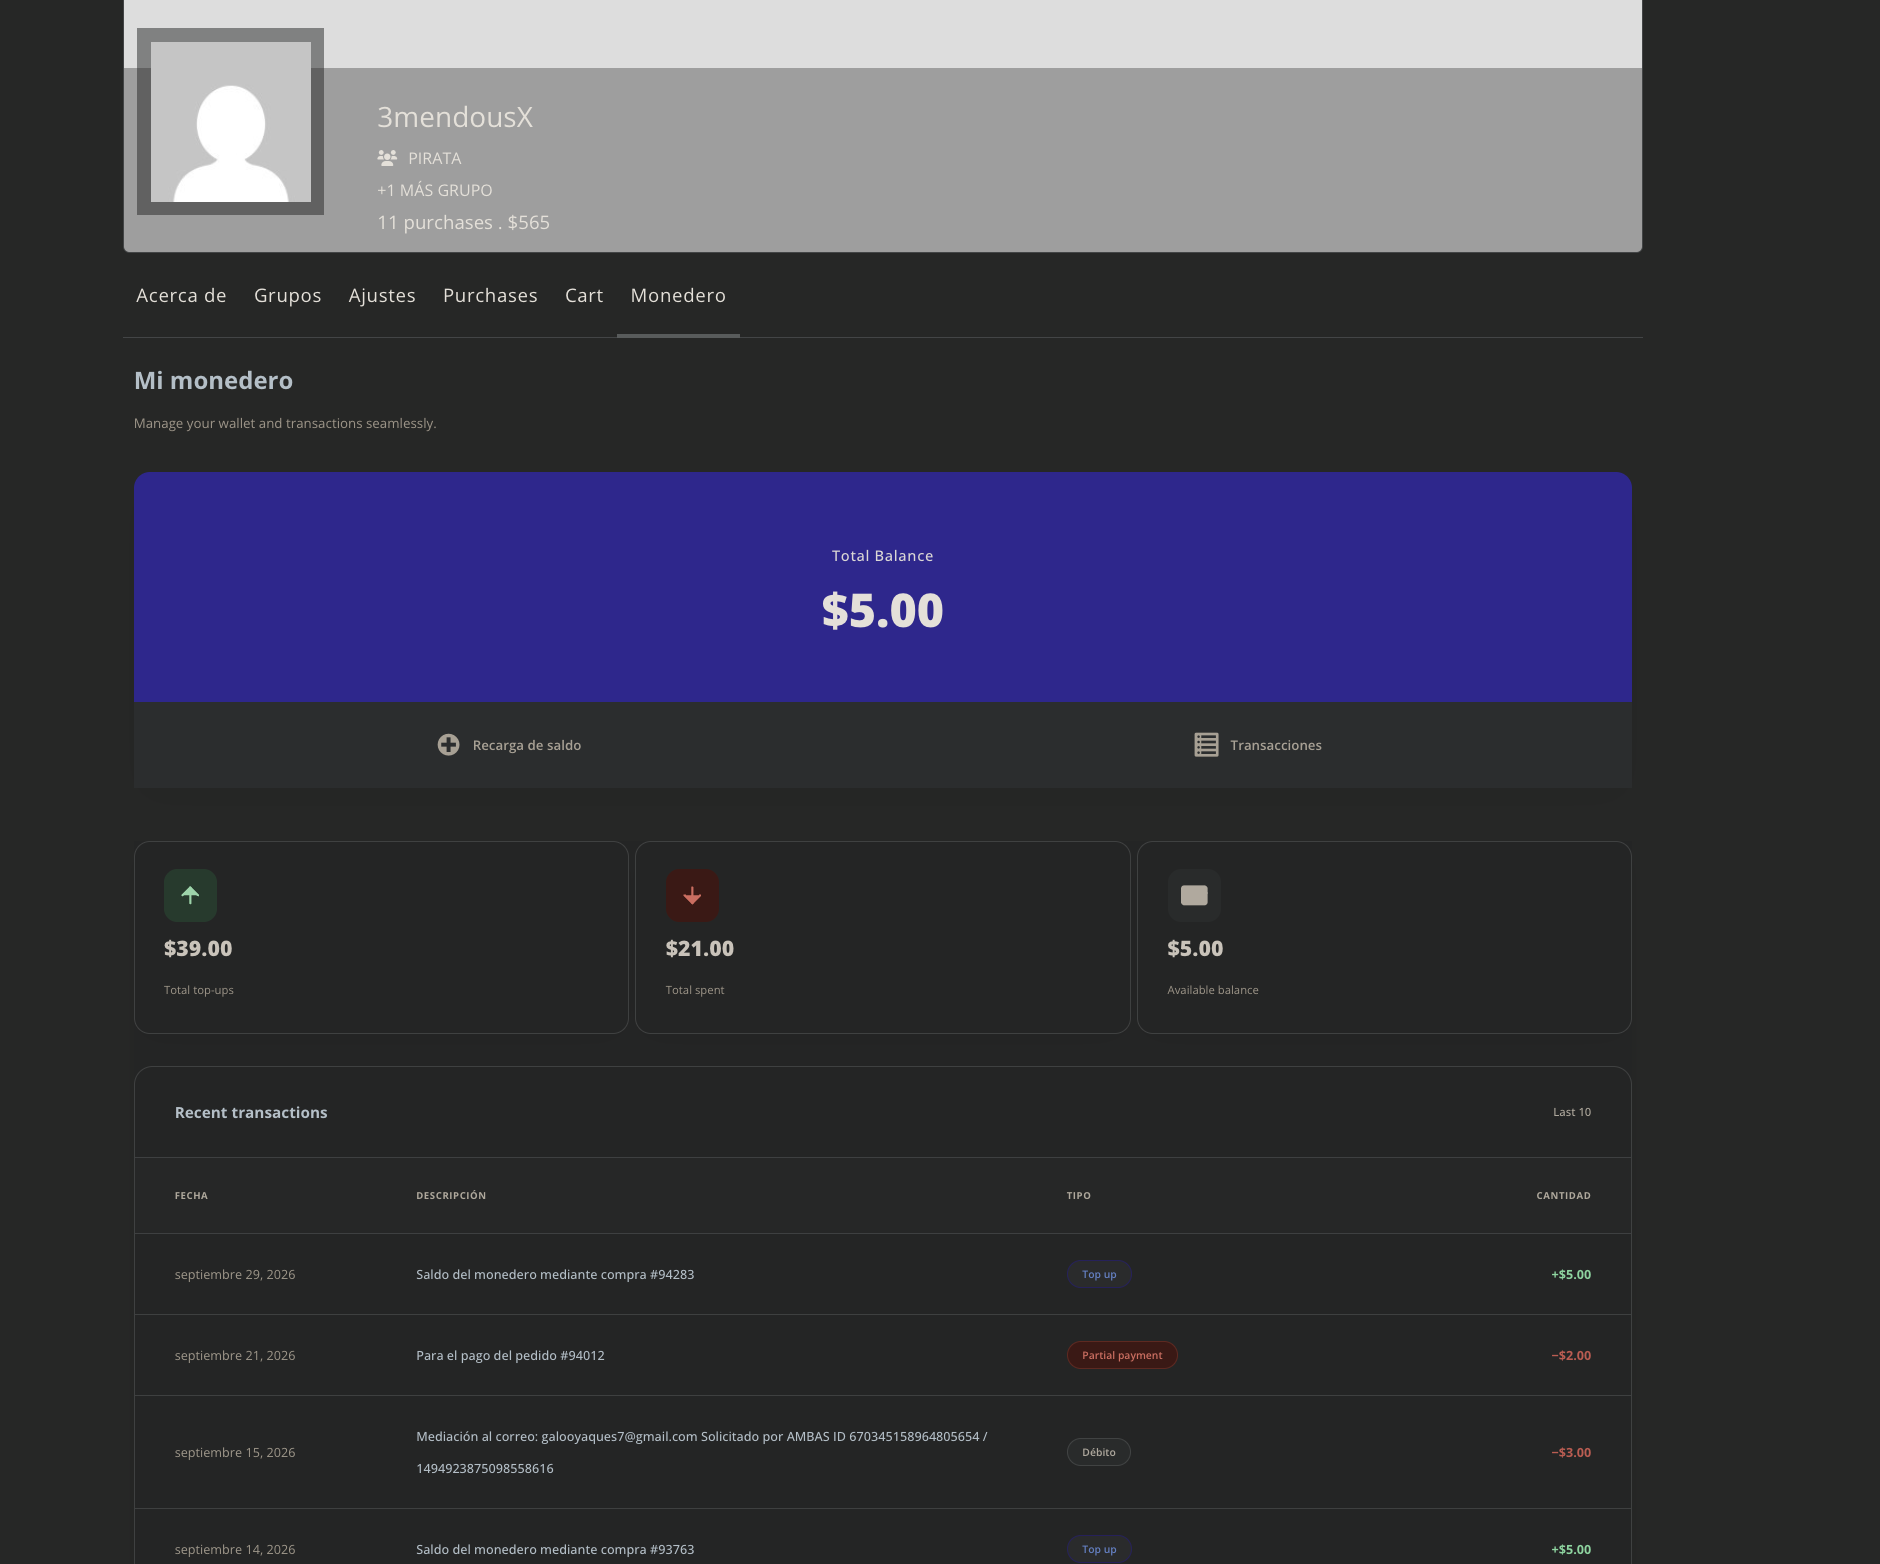The width and height of the screenshot is (1880, 1564).
Task: Click the 3mendousX username
Action: tap(455, 117)
